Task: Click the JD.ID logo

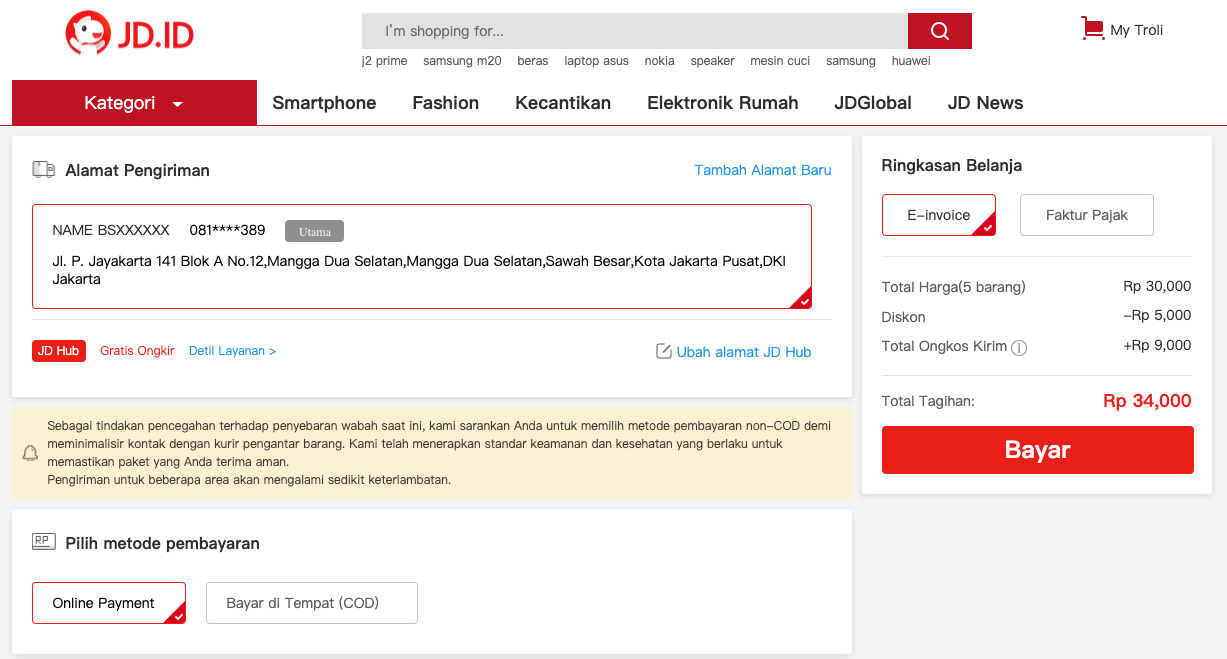Action: (x=129, y=34)
